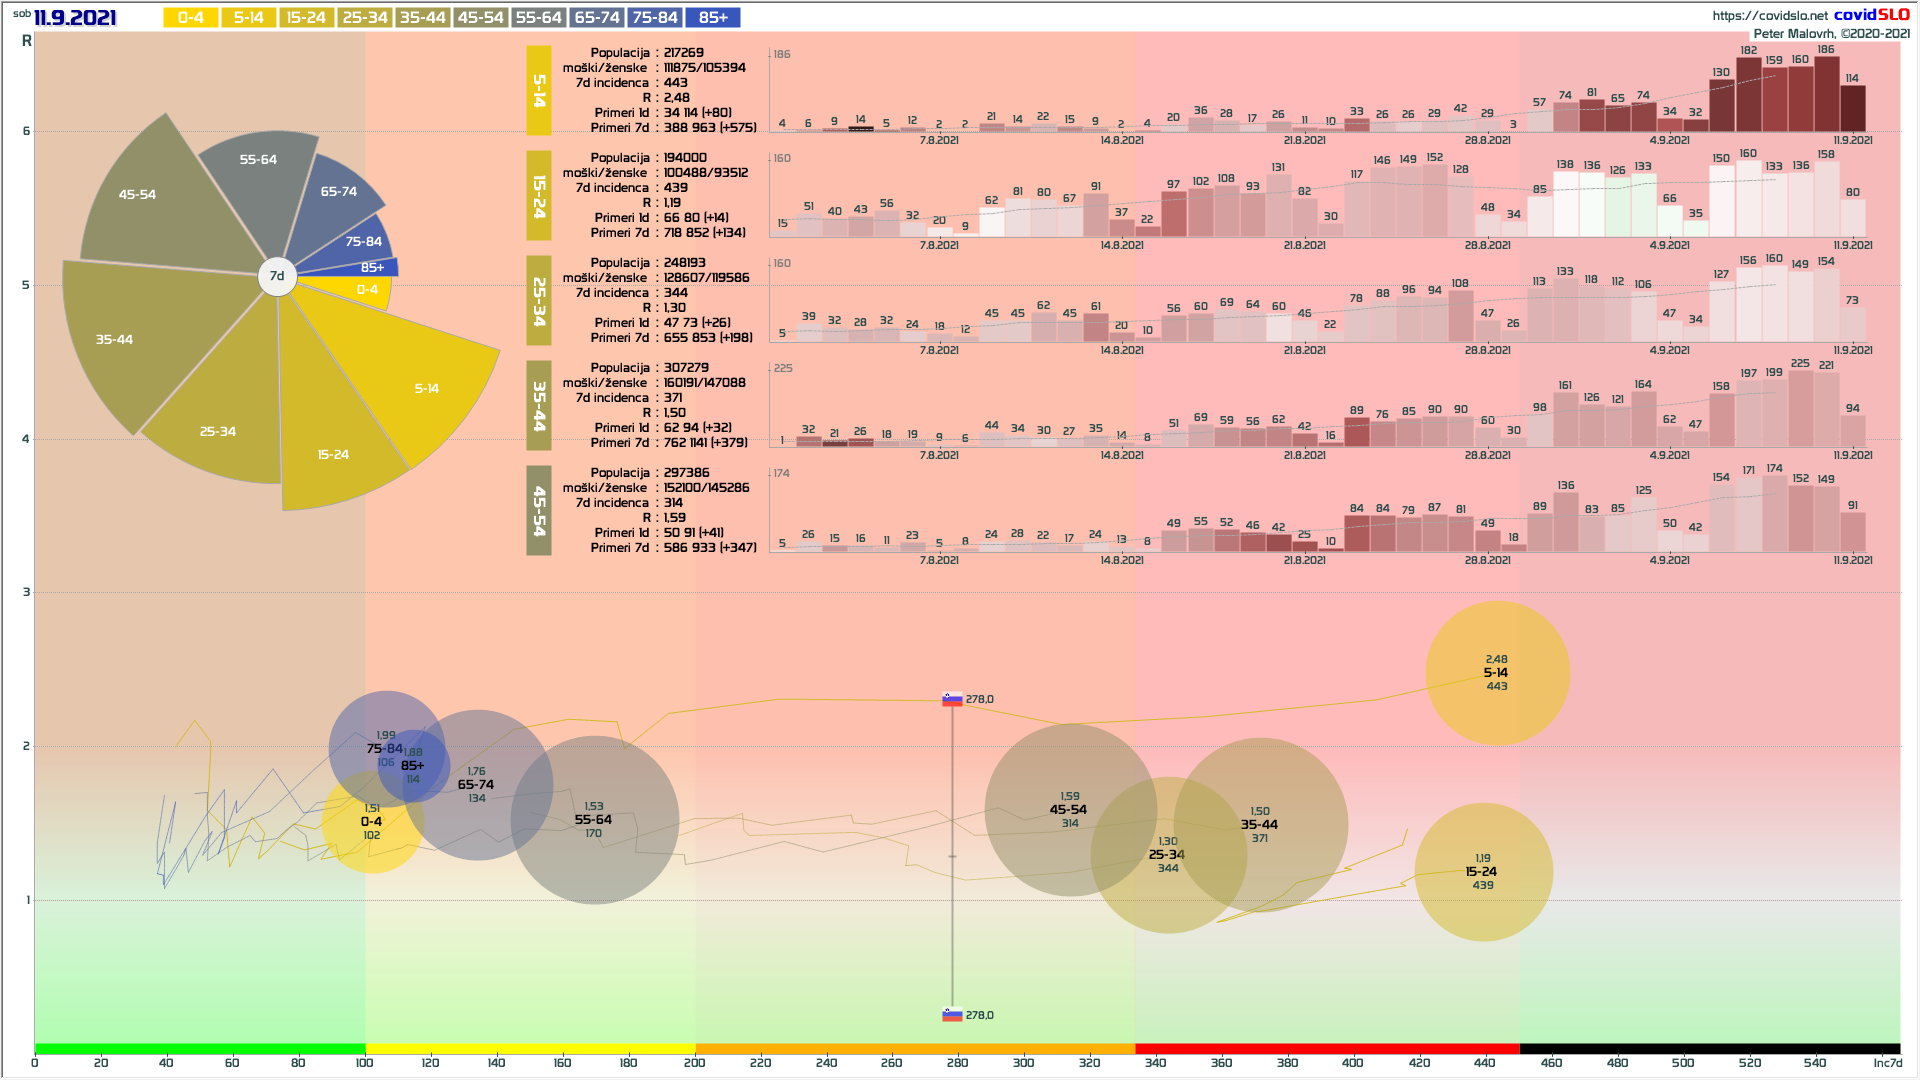This screenshot has width=1920, height=1080.
Task: Toggle the 65-74 age legend box
Action: pos(597,18)
